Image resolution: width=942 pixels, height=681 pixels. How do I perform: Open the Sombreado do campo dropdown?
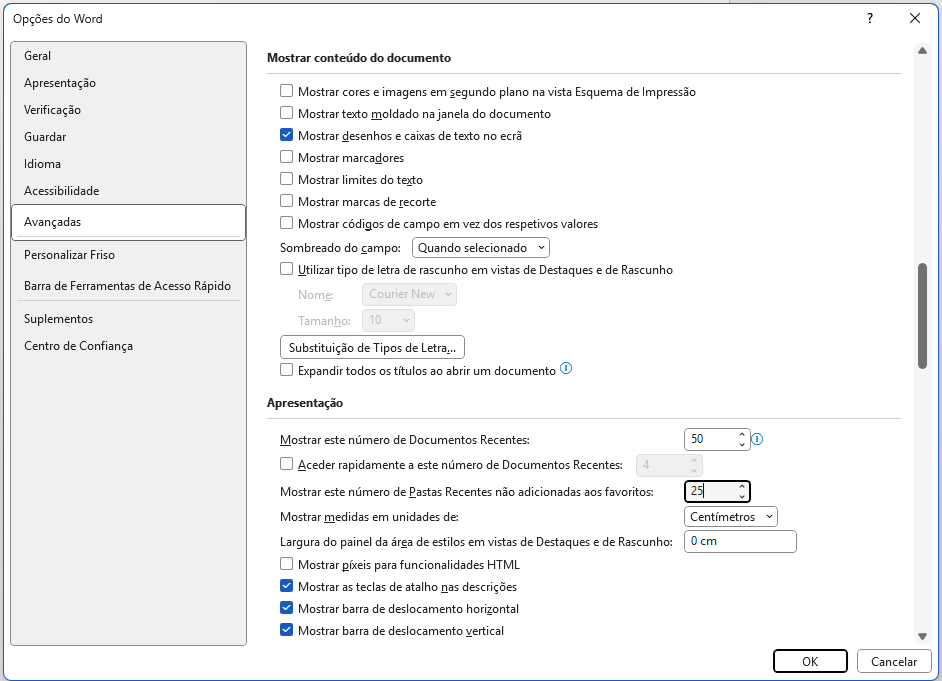point(481,247)
